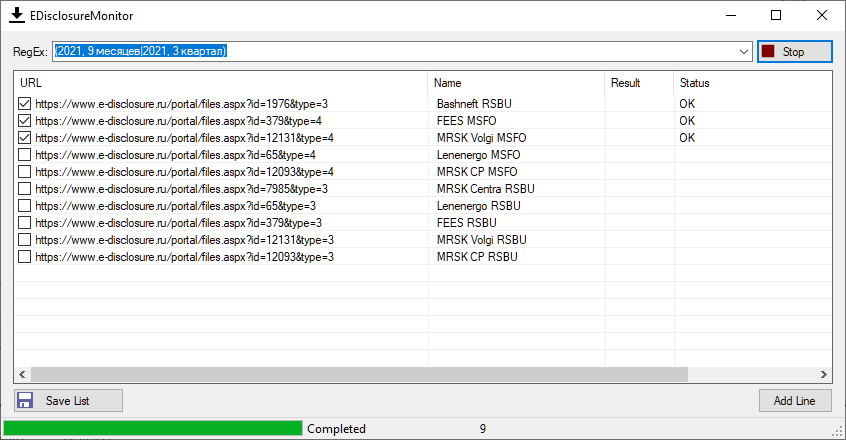Click the name cell MRSK CP MSFO
This screenshot has height=440, width=846.
click(476, 172)
